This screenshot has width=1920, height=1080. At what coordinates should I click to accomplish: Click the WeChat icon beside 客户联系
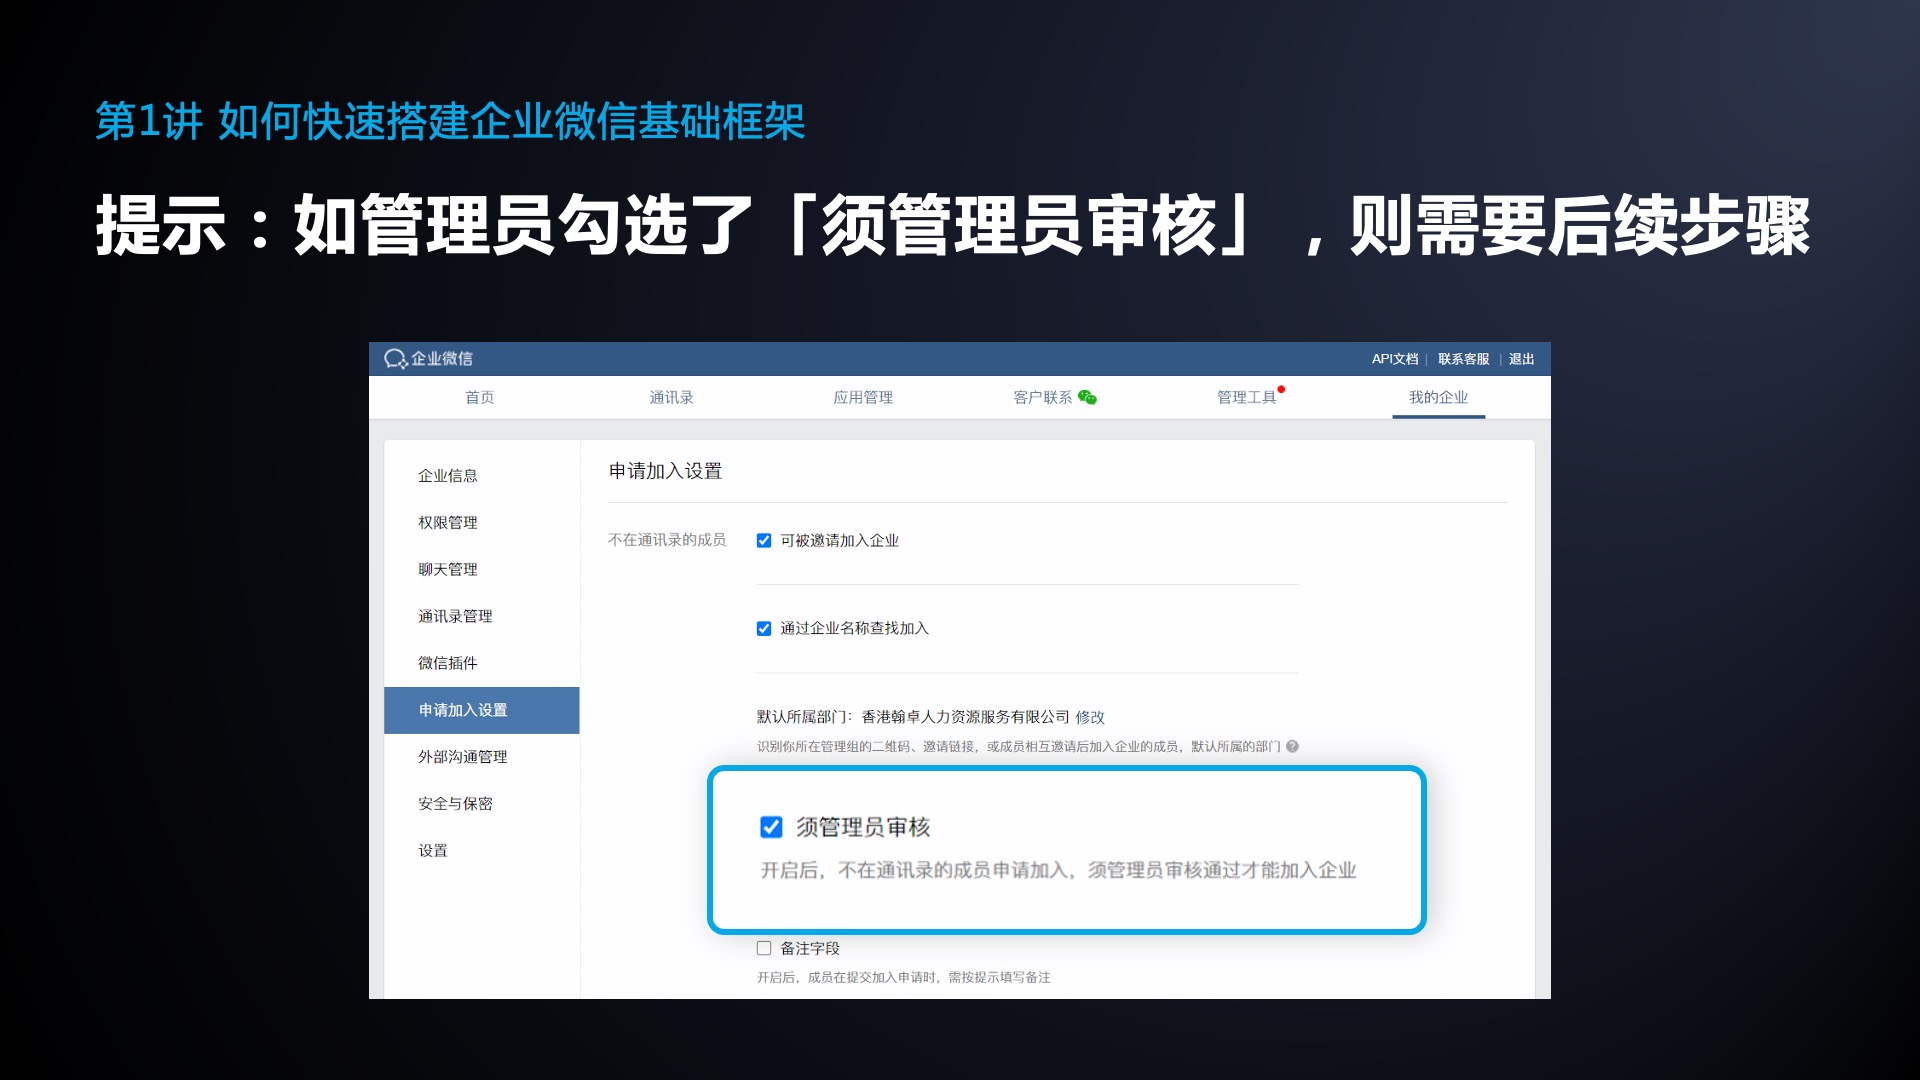(x=1087, y=398)
